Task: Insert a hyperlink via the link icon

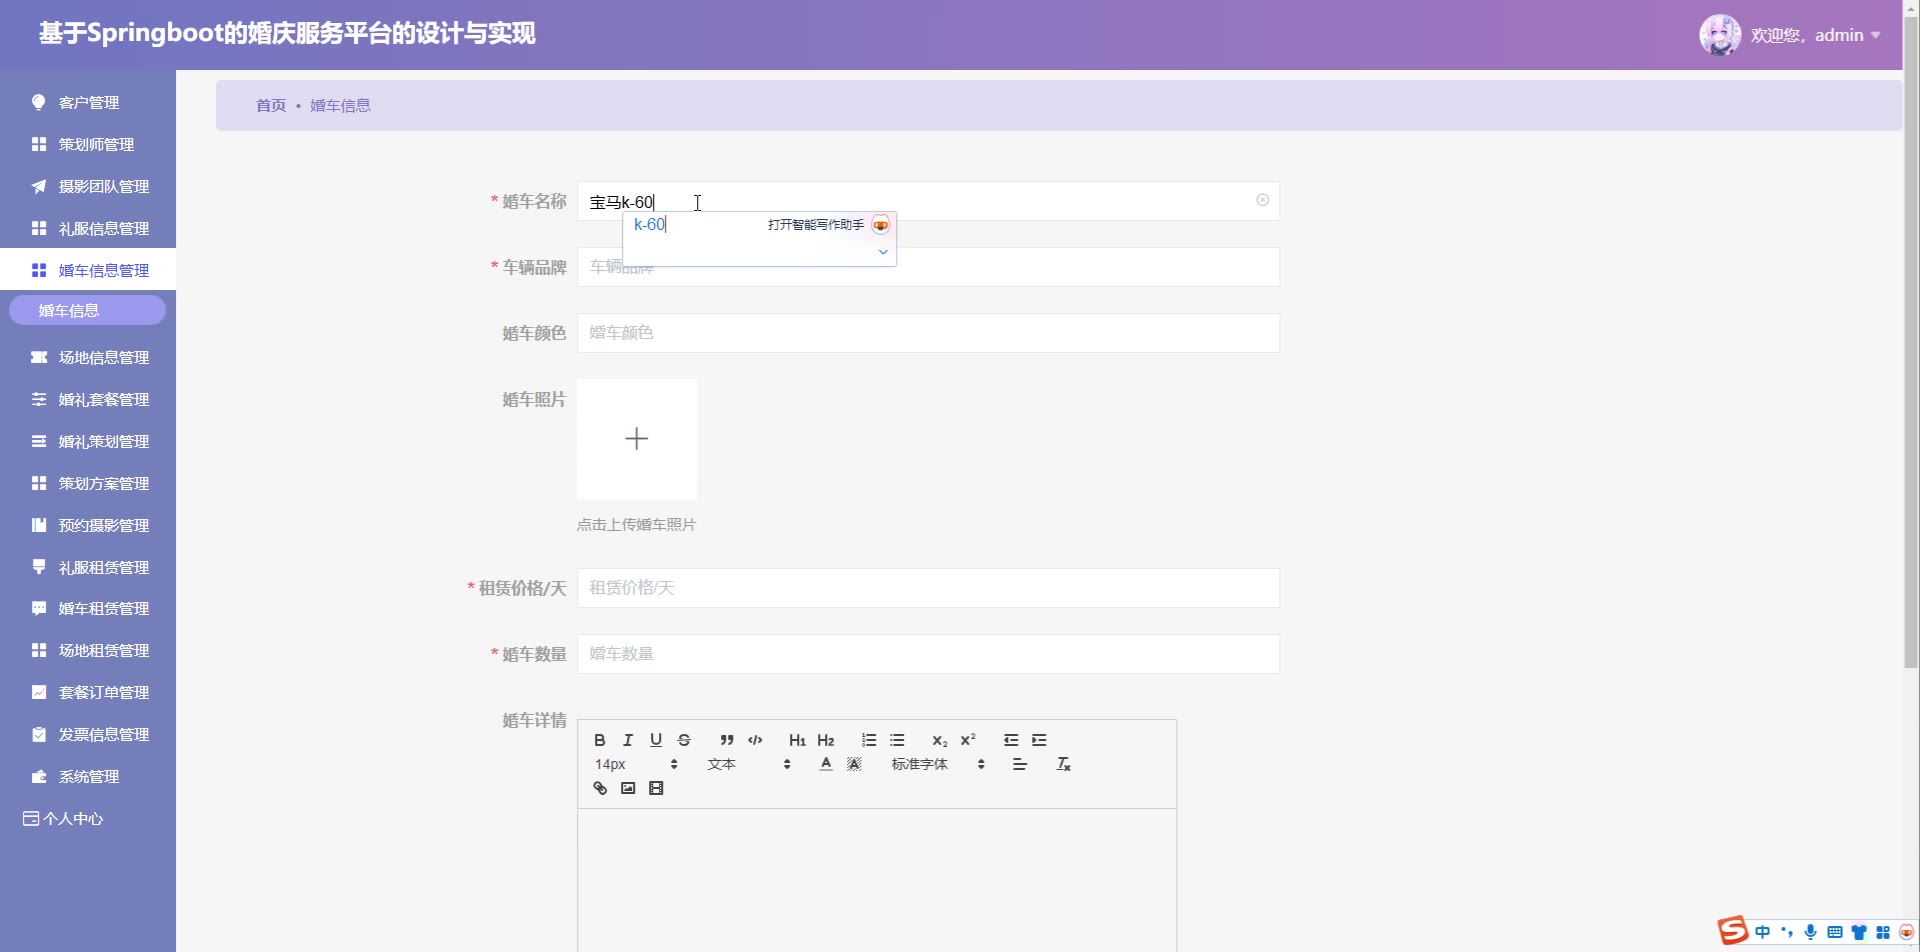Action: click(600, 788)
